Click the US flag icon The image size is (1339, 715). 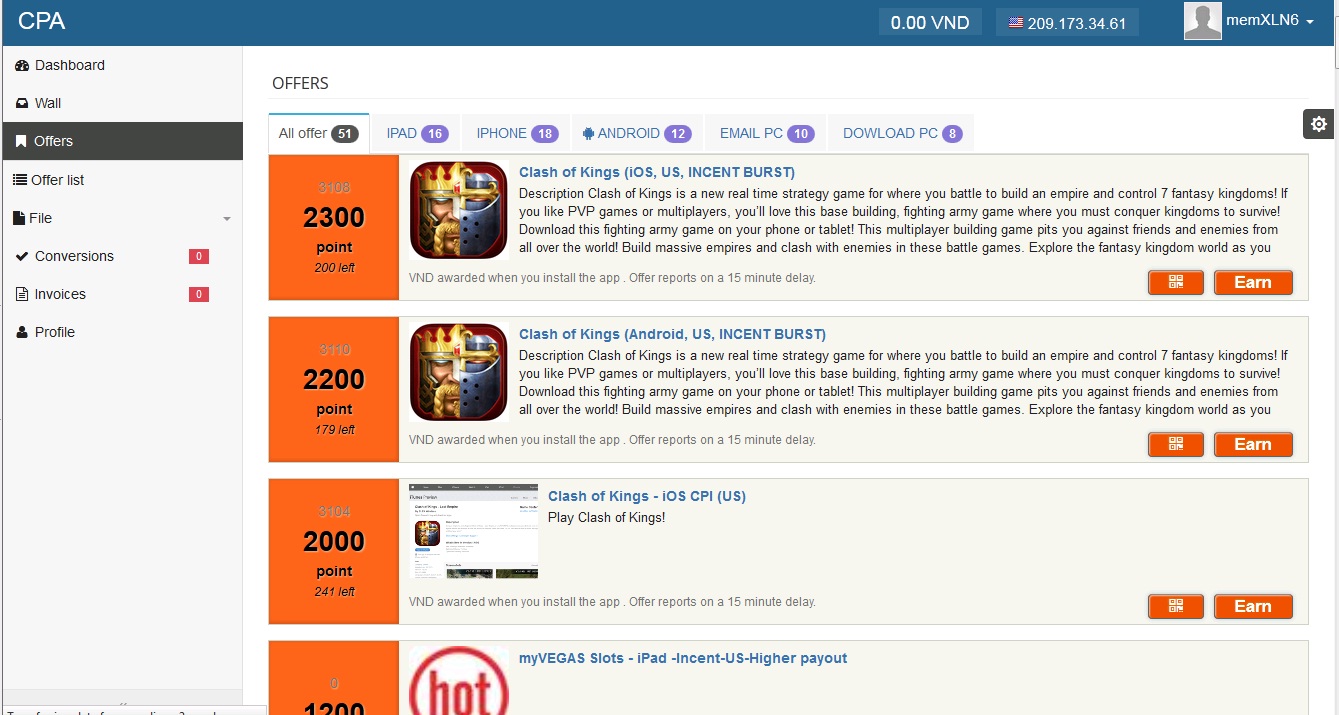pyautogui.click(x=1016, y=23)
